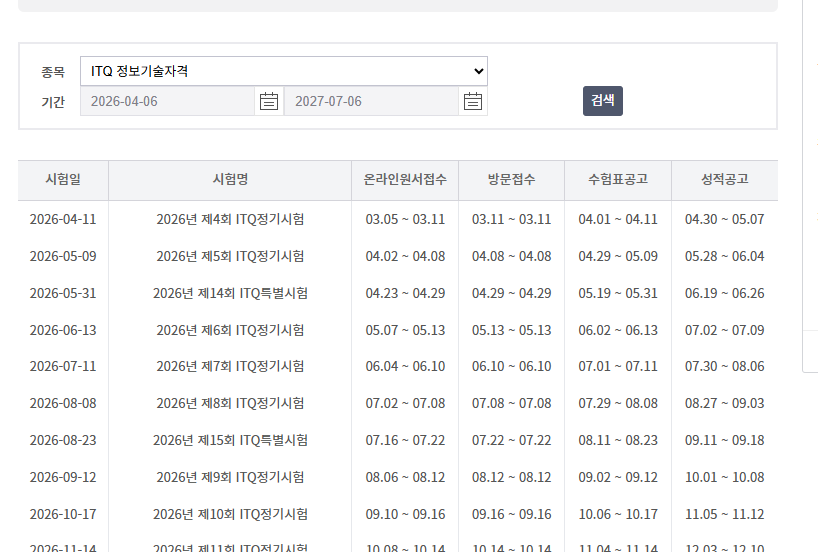
Task: Select exam date 2026-04-11
Action: (x=63, y=219)
